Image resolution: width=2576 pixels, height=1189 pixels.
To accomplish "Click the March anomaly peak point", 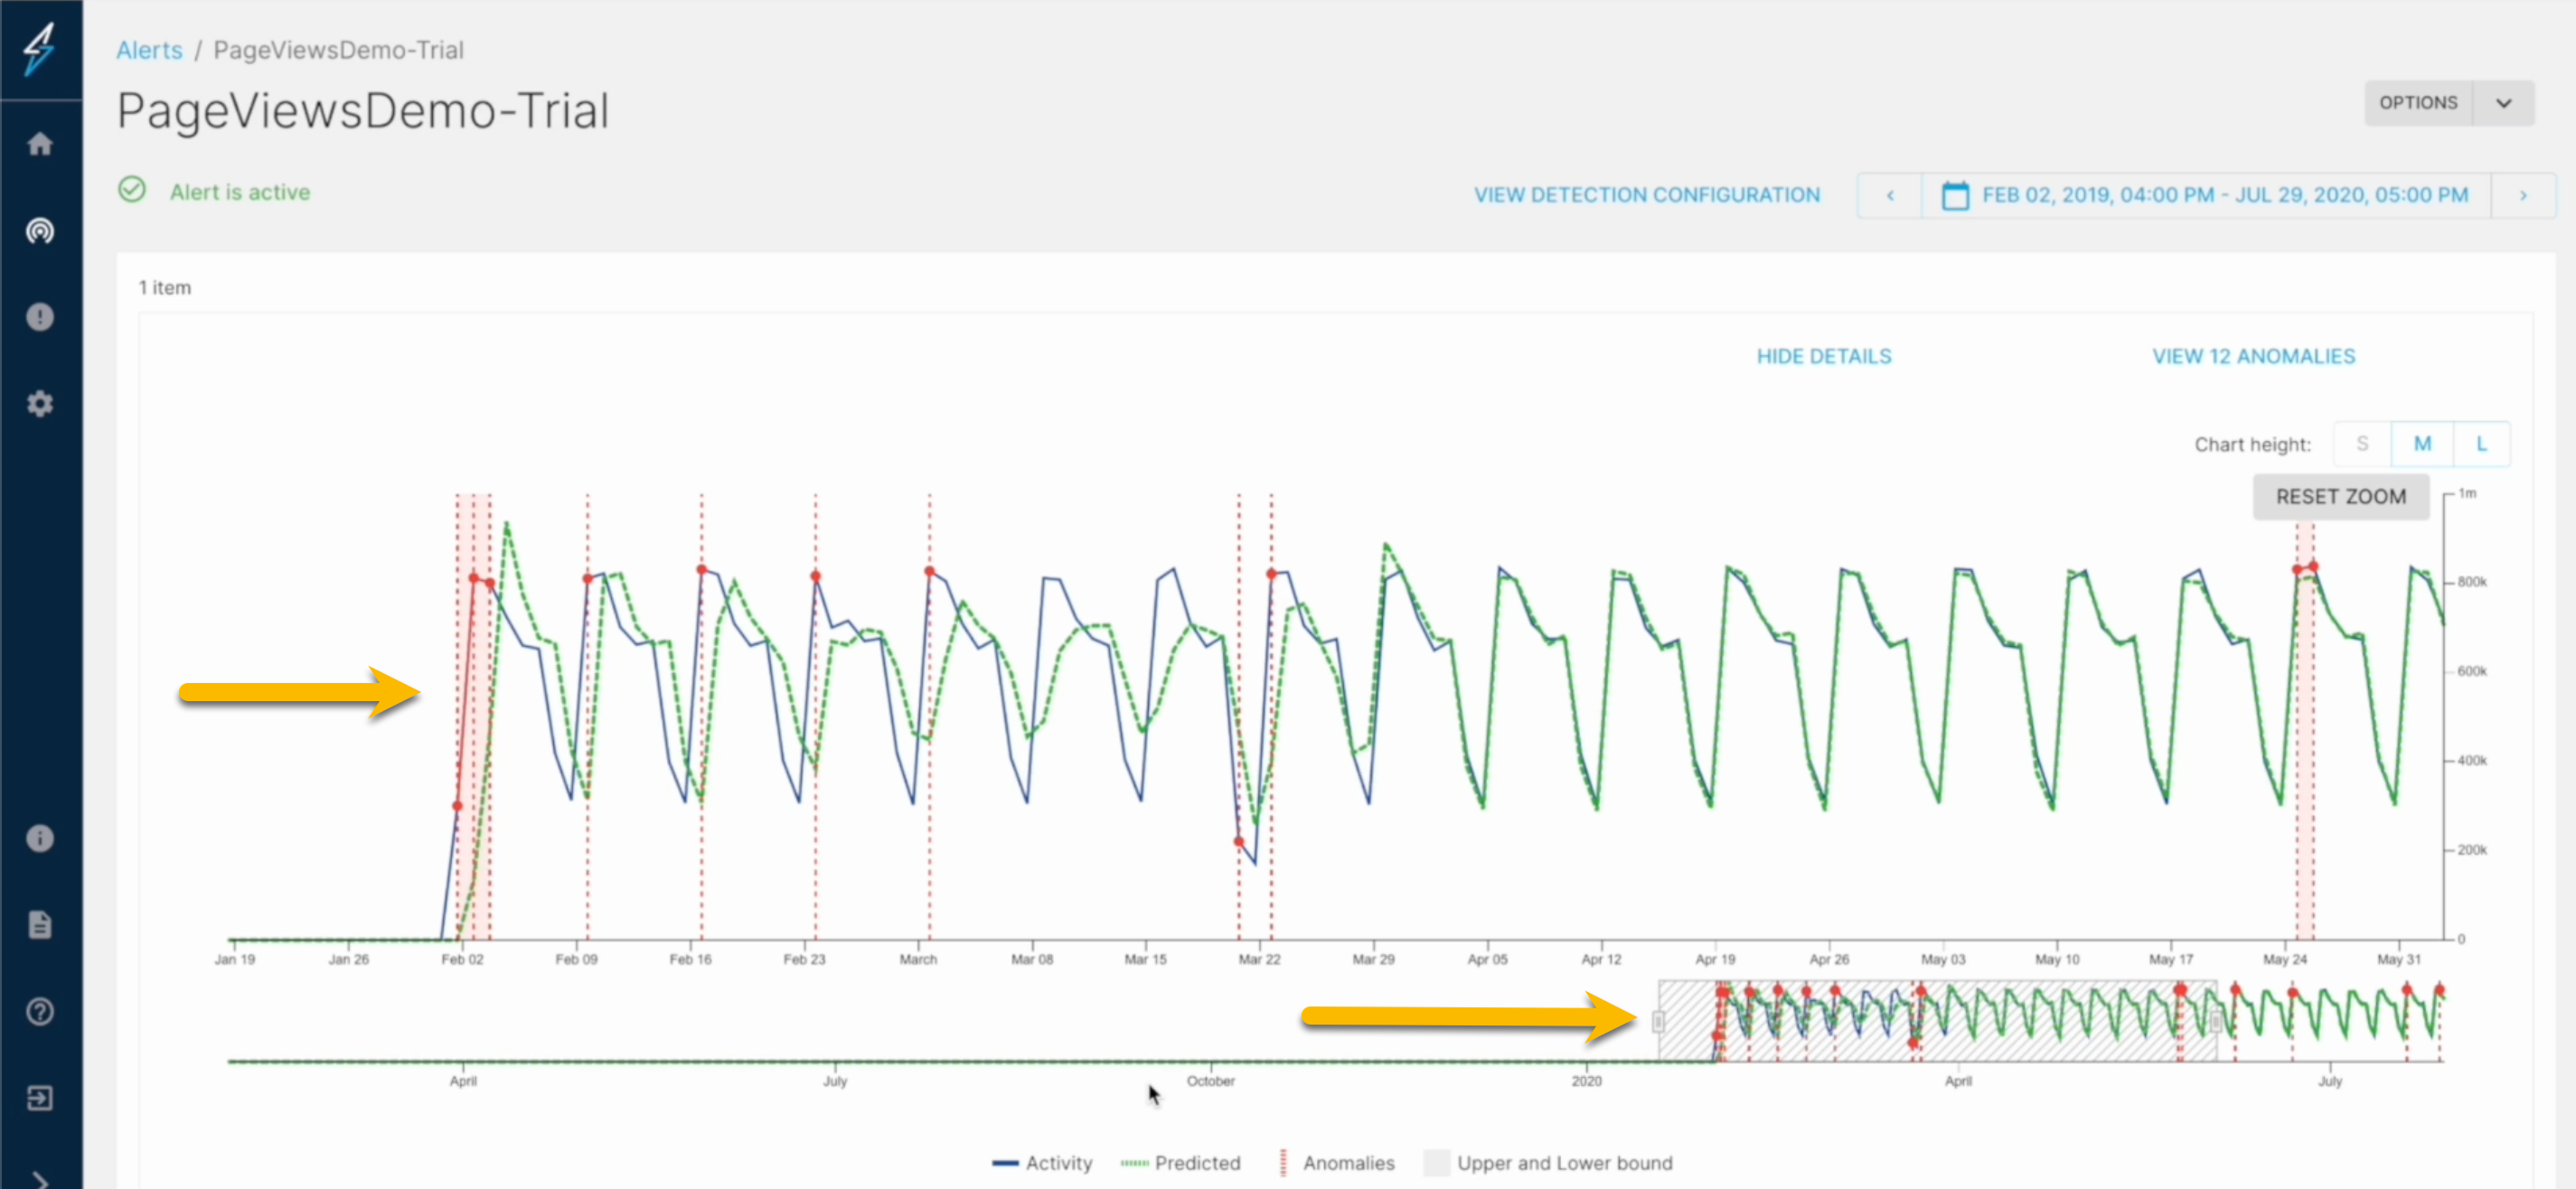I will click(929, 571).
